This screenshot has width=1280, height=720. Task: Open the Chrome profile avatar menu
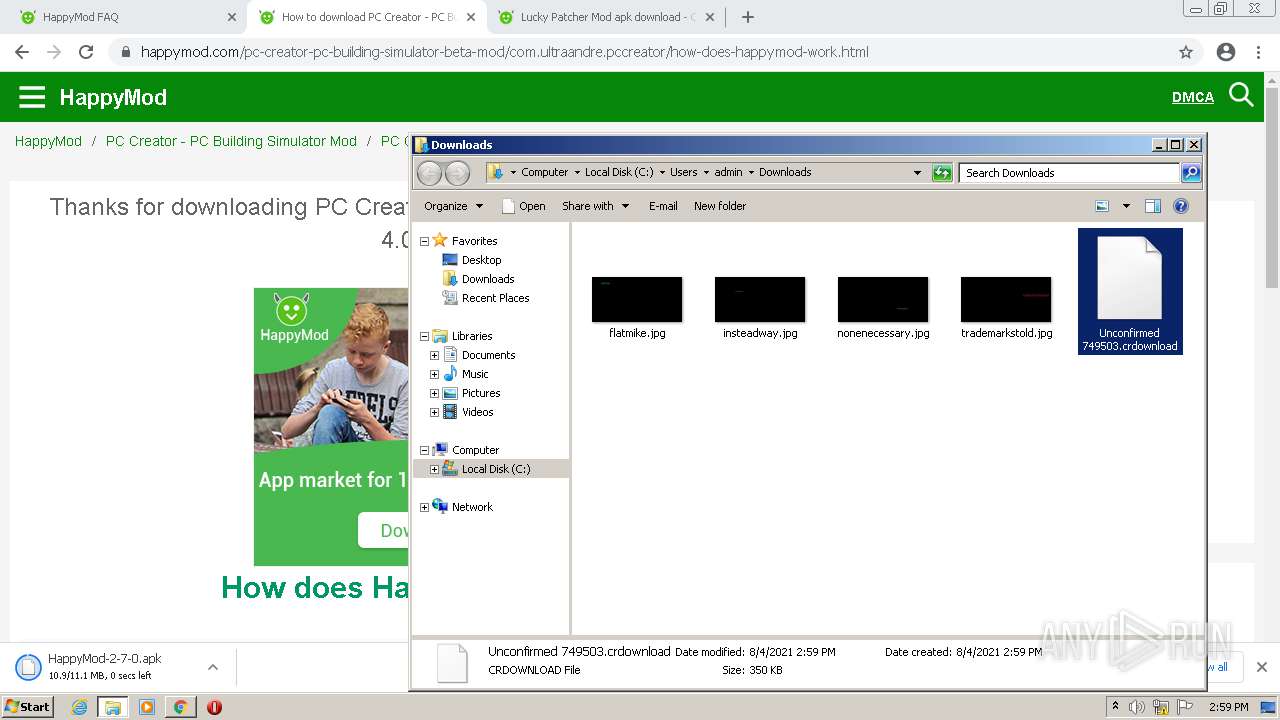coord(1226,52)
